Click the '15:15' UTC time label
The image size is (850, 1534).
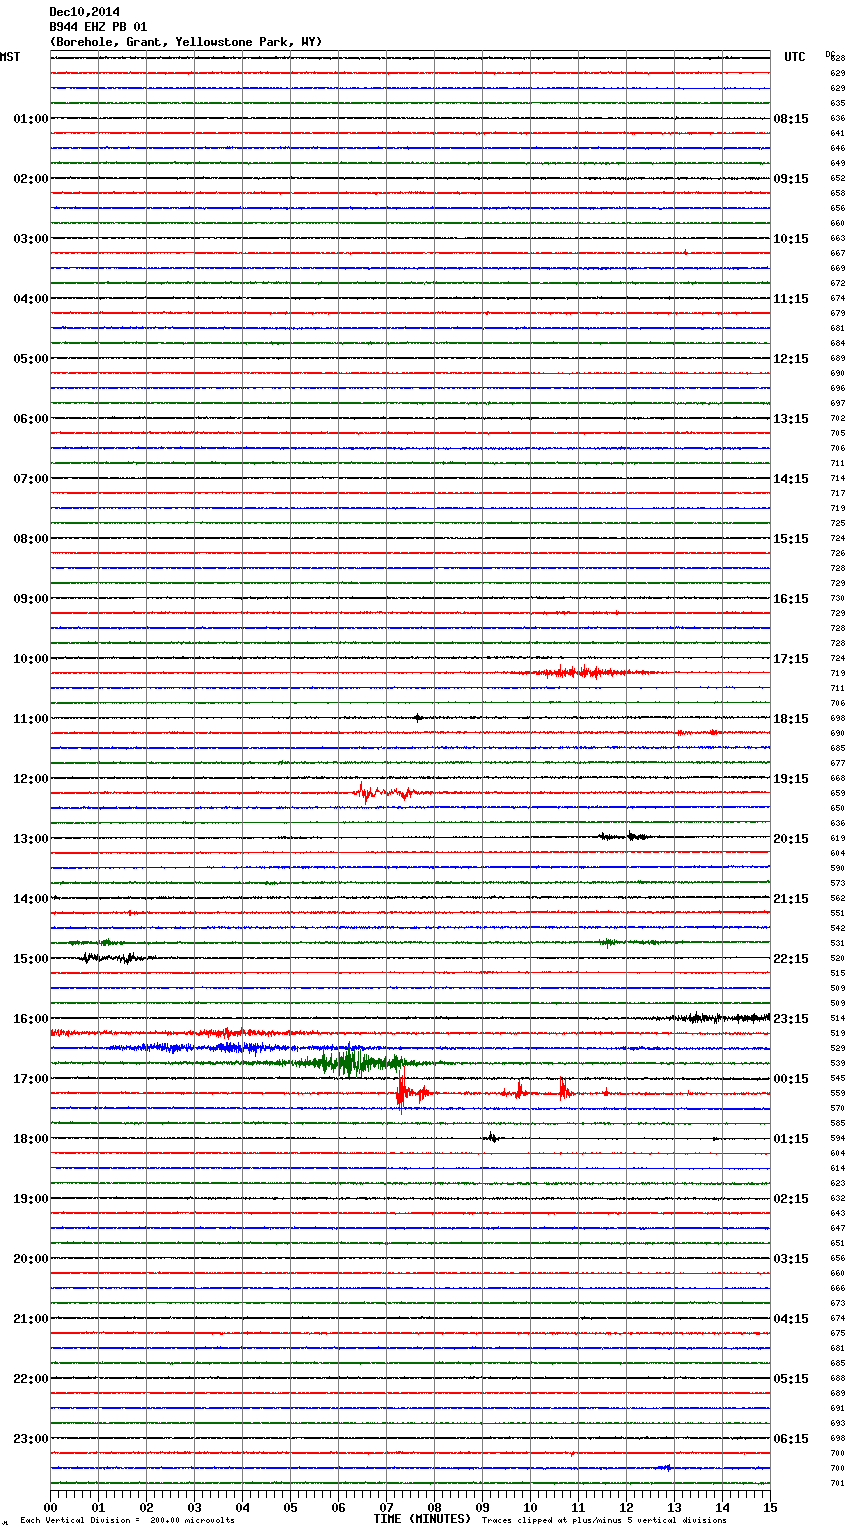click(791, 539)
